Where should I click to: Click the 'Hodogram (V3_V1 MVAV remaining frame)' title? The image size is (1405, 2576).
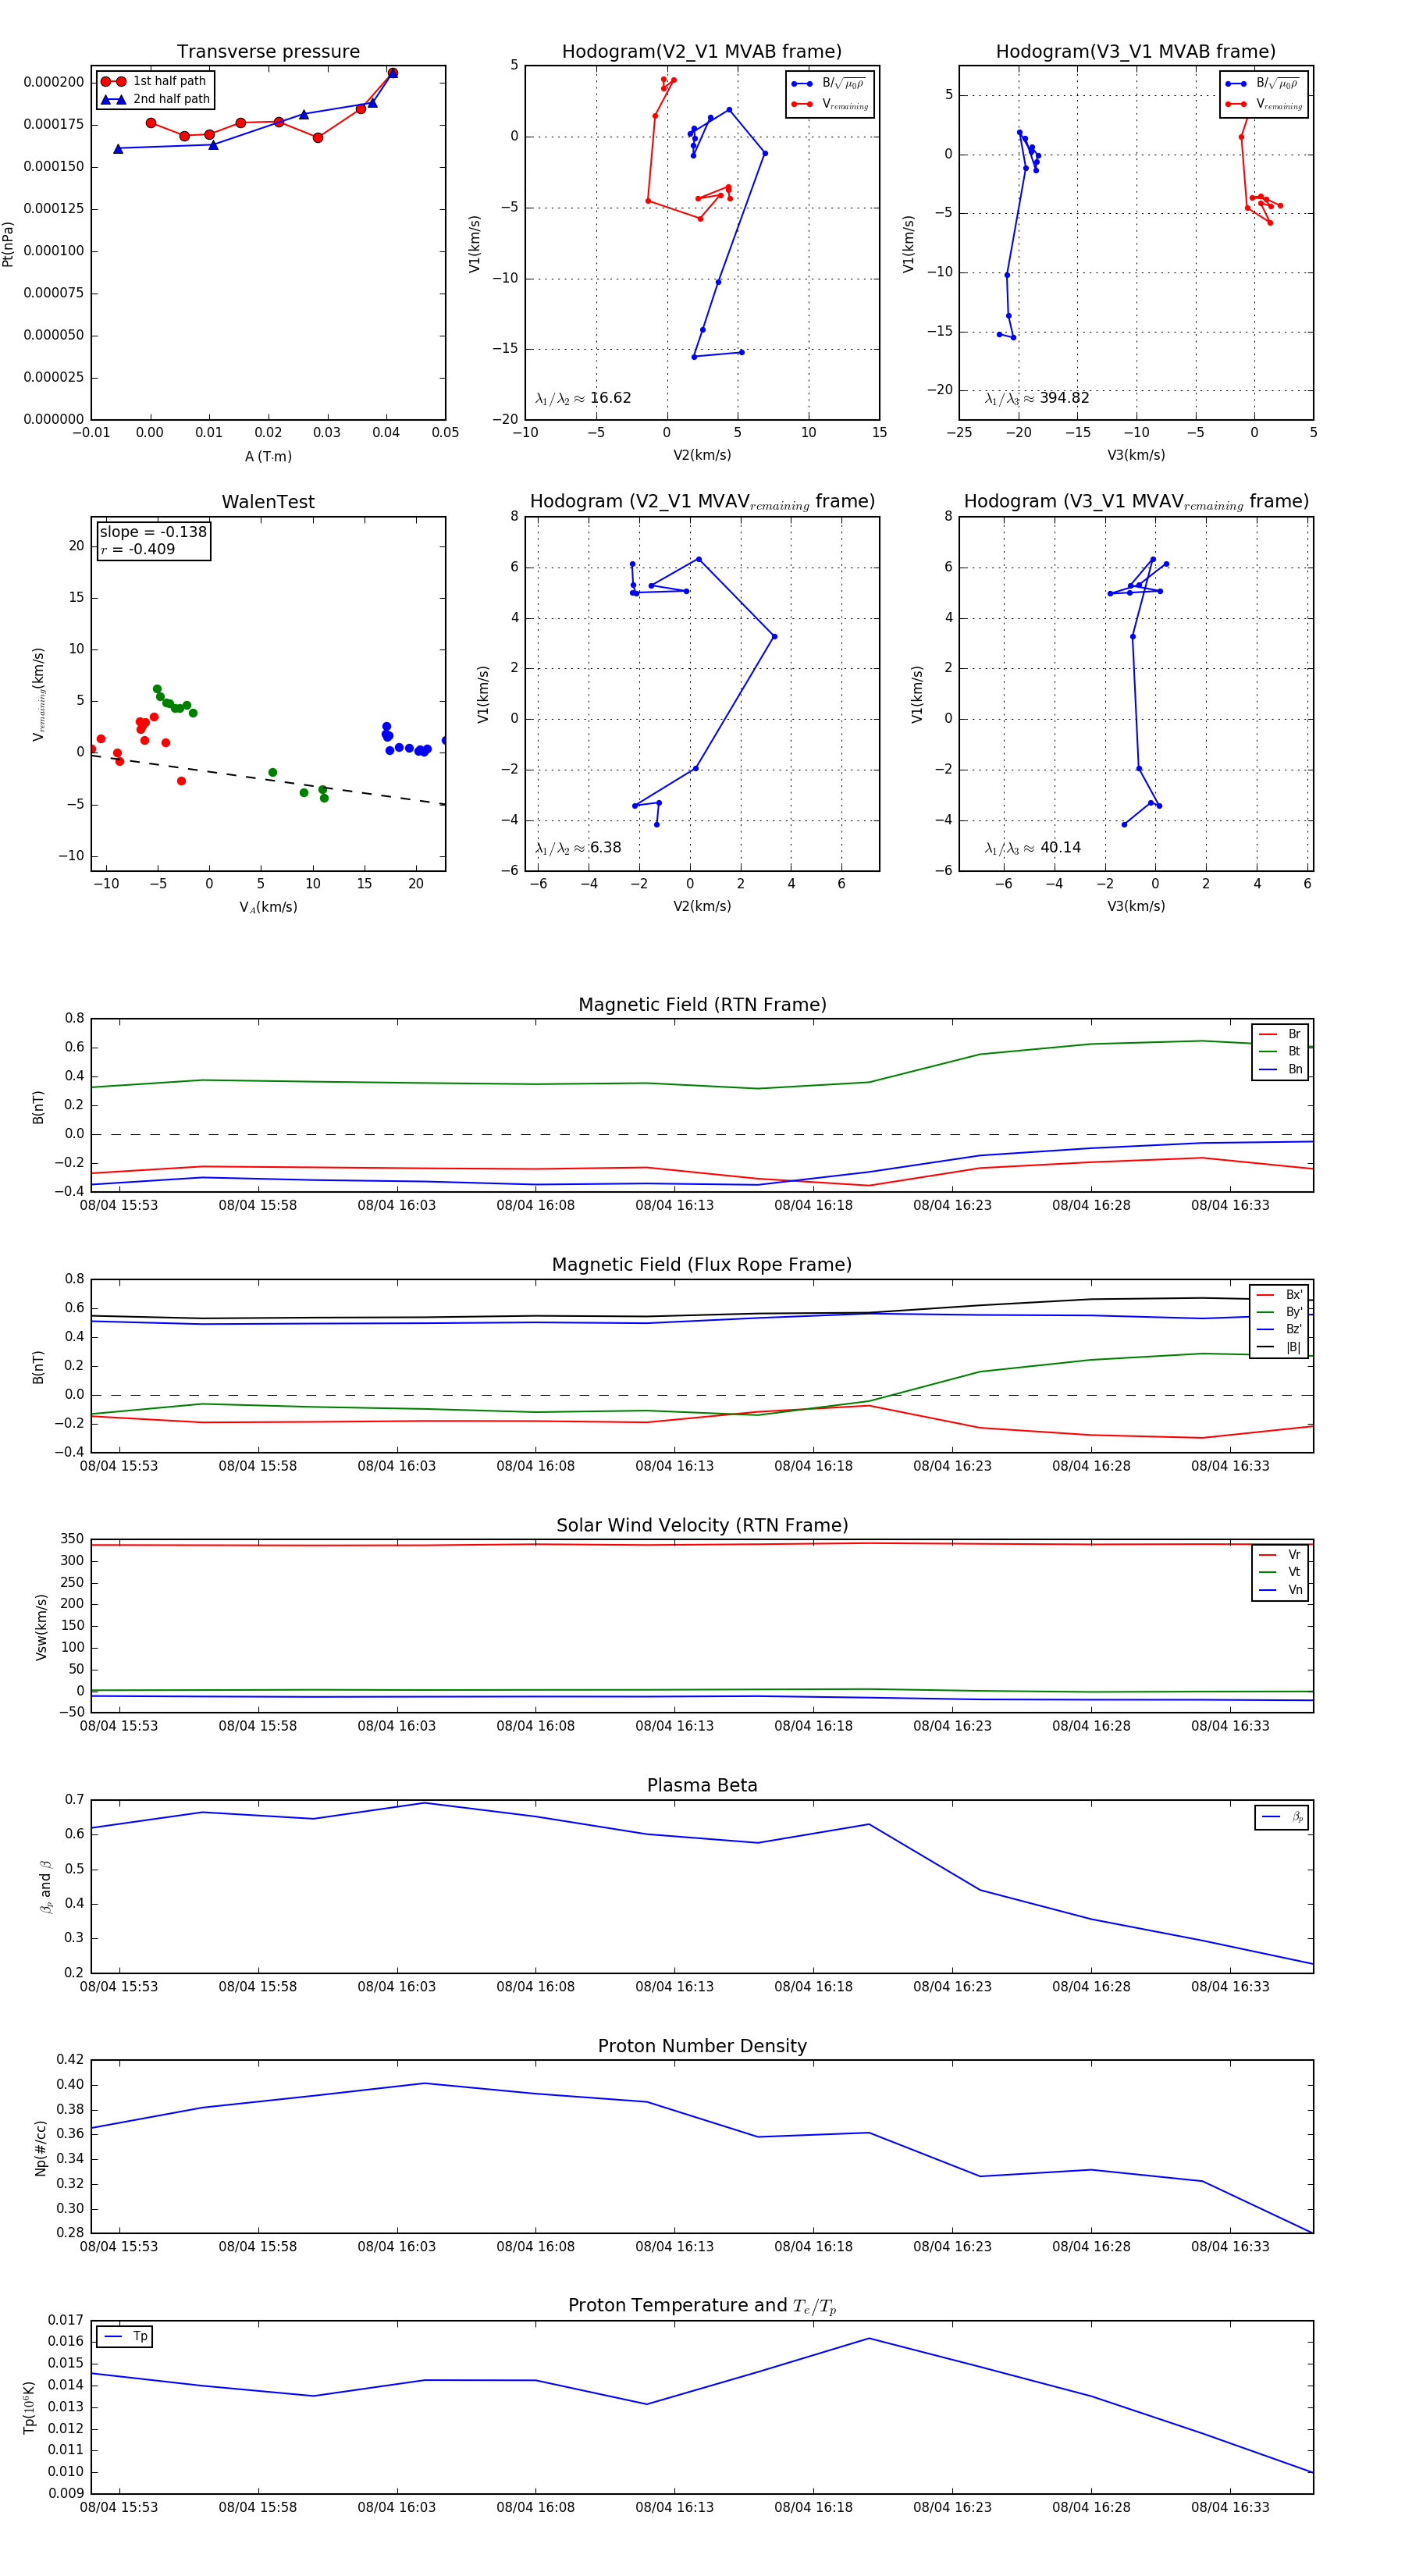click(x=1136, y=502)
